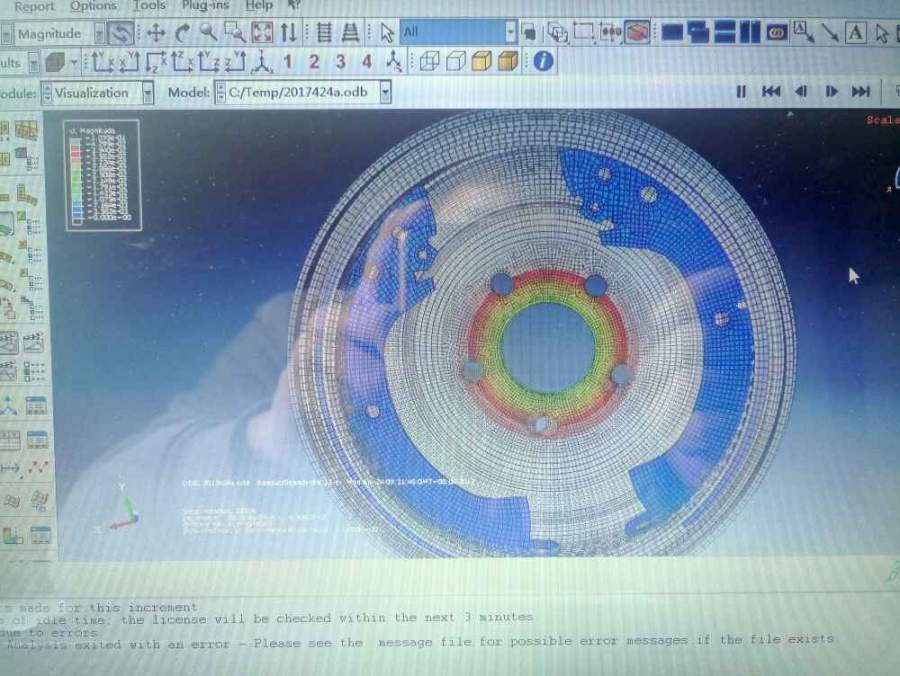Screen dimensions: 900x676
Task: Click the Plot Contours on Deformed Shape icon
Action: coord(8,224)
